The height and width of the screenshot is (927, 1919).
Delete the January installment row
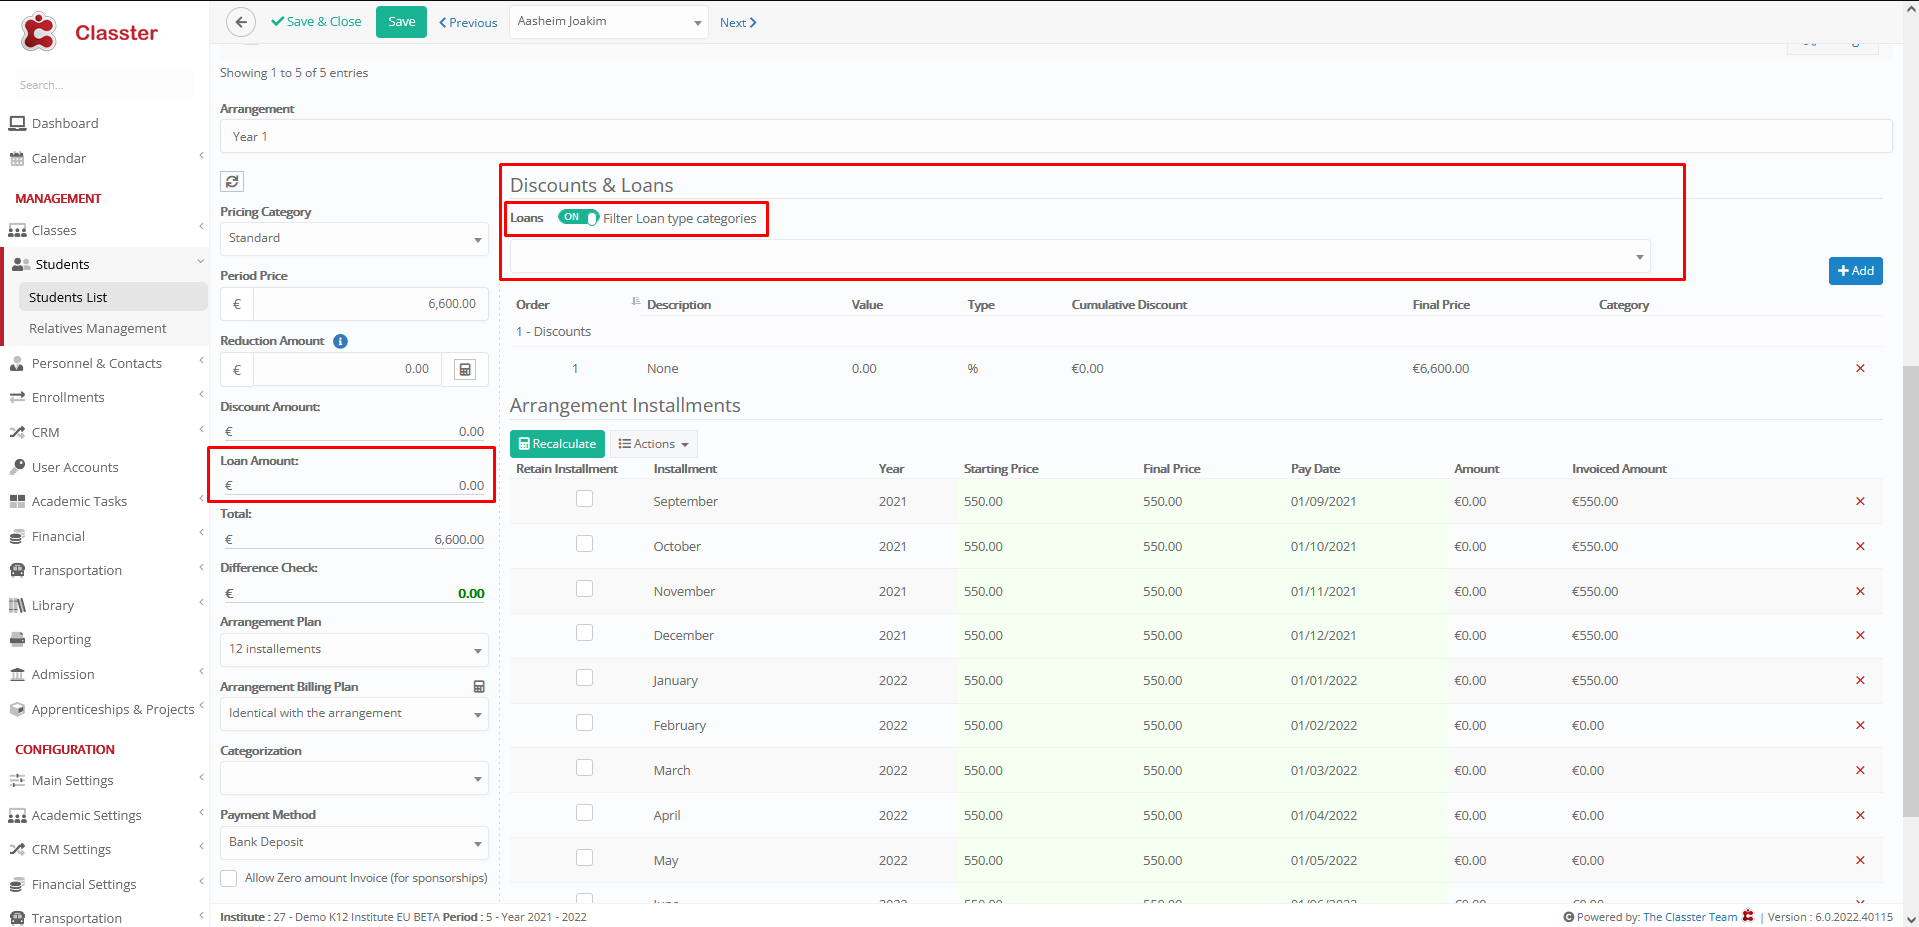pos(1860,680)
